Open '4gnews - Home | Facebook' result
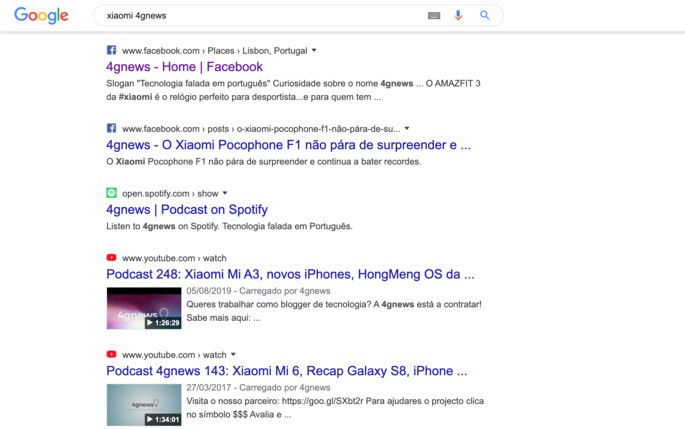 [184, 67]
